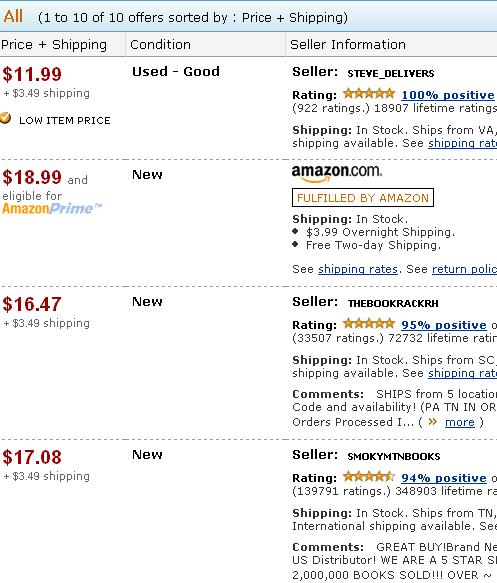The height and width of the screenshot is (583, 497).
Task: Click the Fulfilled by Amazon badge
Action: (363, 197)
